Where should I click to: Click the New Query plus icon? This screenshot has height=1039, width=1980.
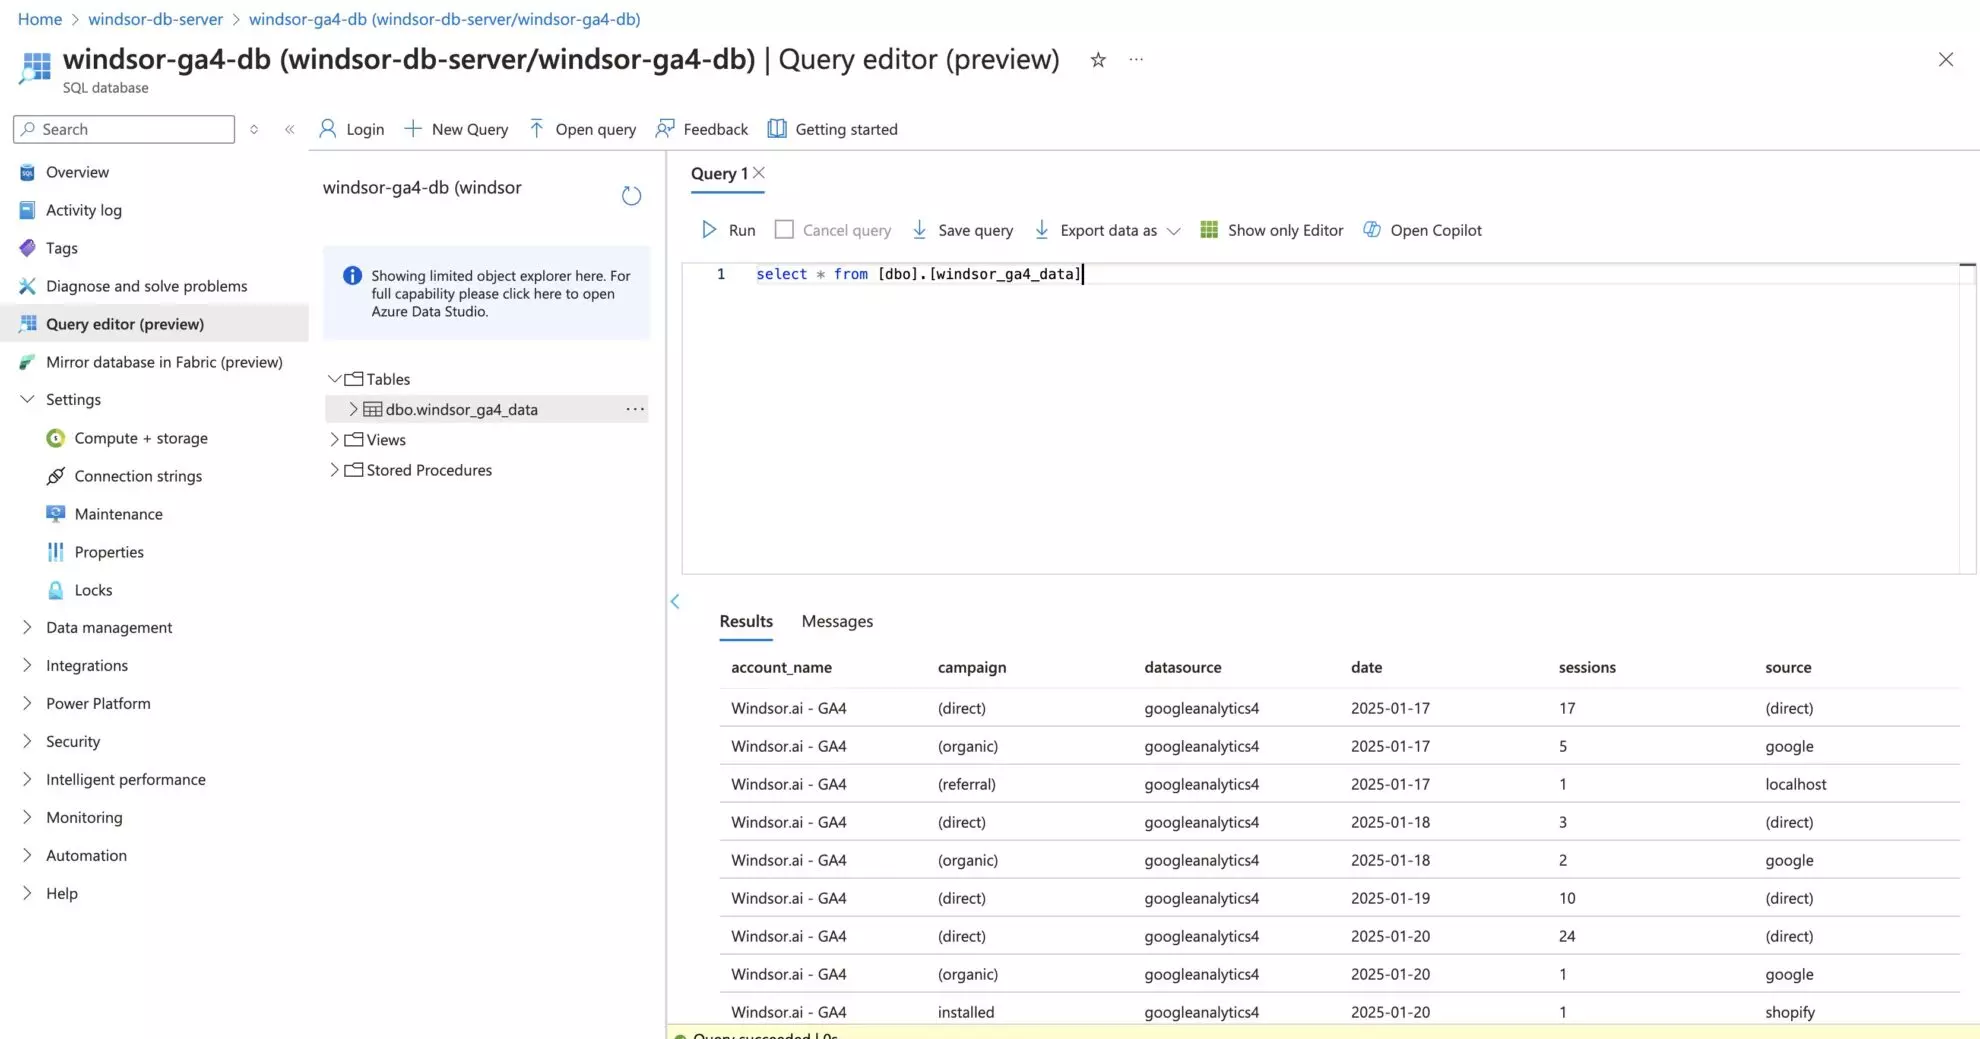[413, 129]
